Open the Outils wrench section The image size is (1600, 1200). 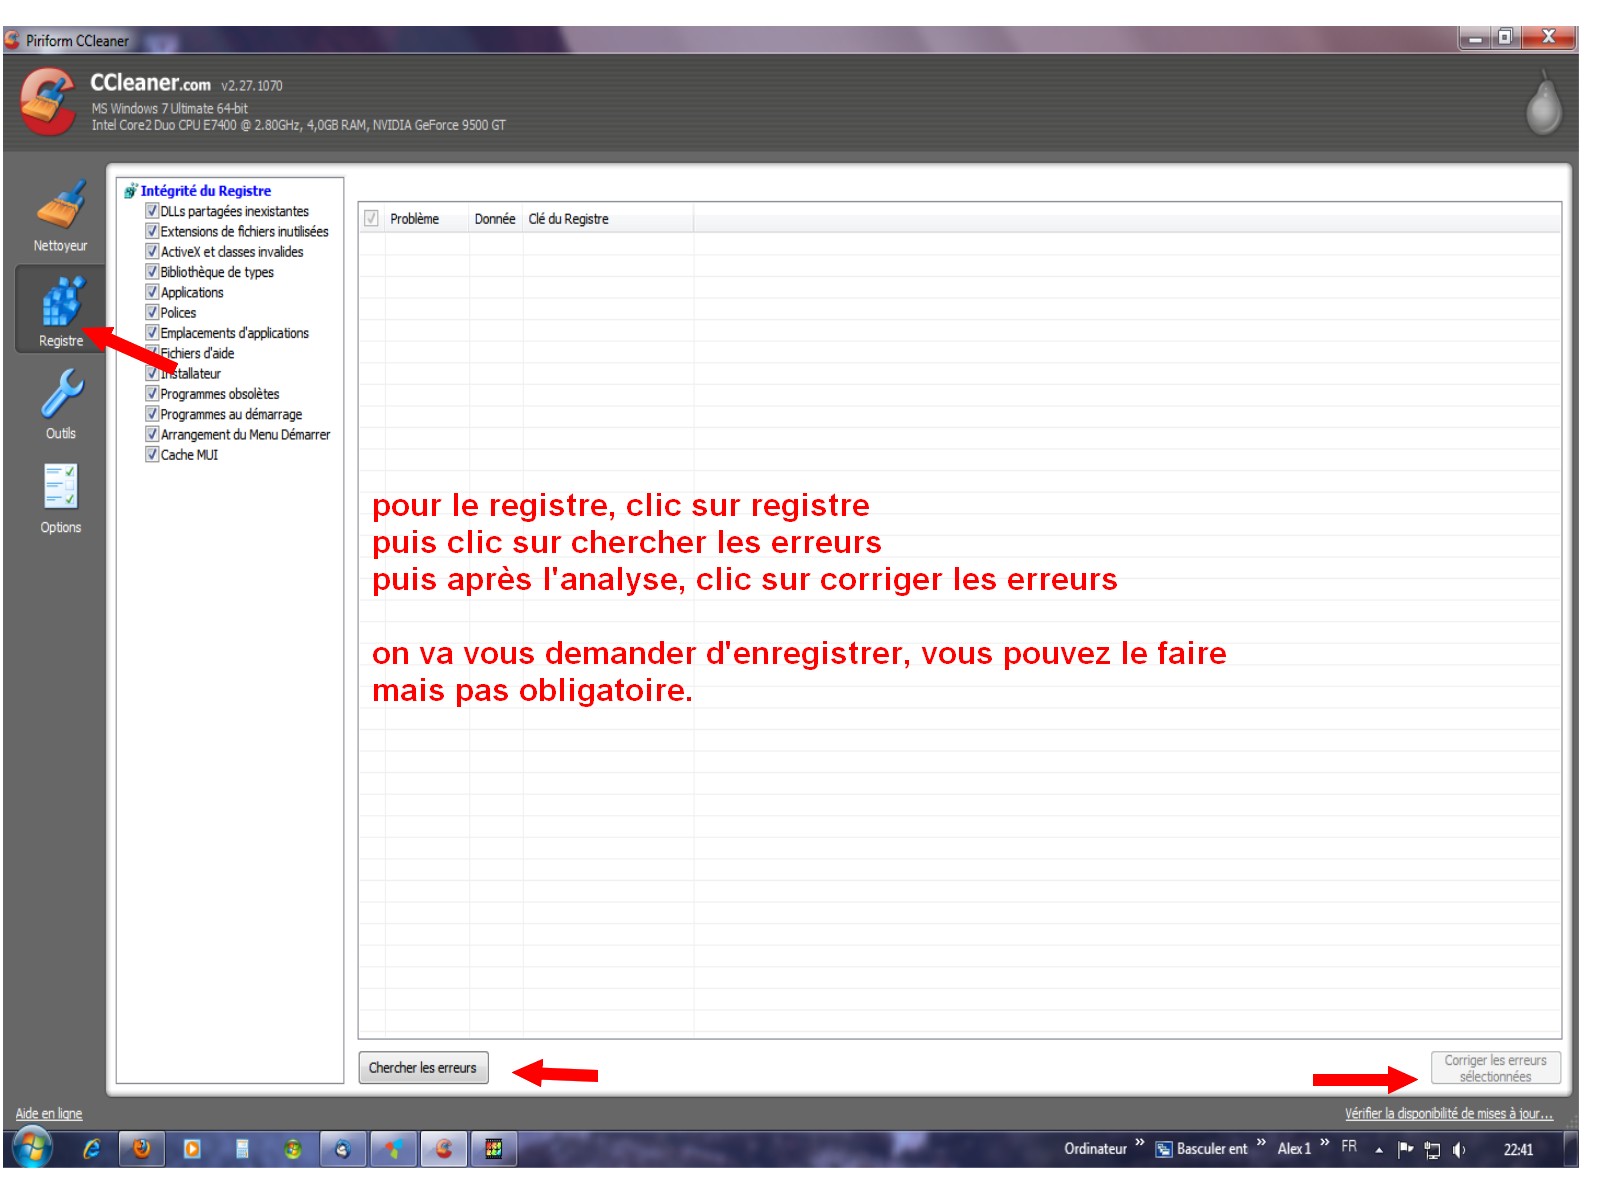point(60,403)
